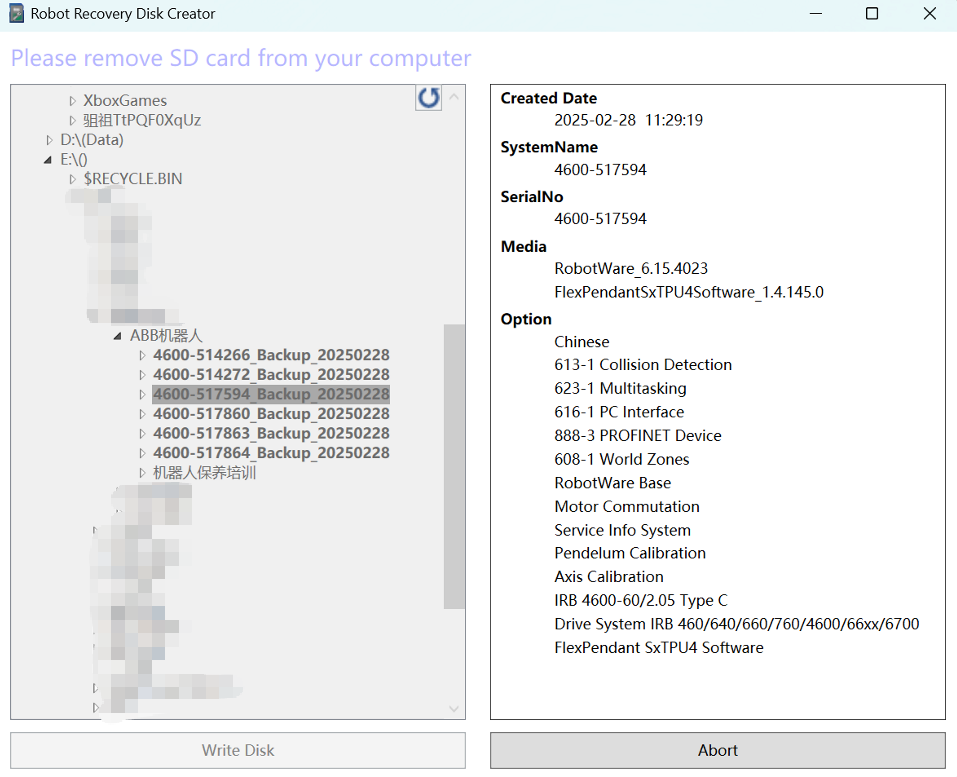Image resolution: width=957 pixels, height=777 pixels.
Task: Select the D:\(Data) drive
Action: point(92,140)
